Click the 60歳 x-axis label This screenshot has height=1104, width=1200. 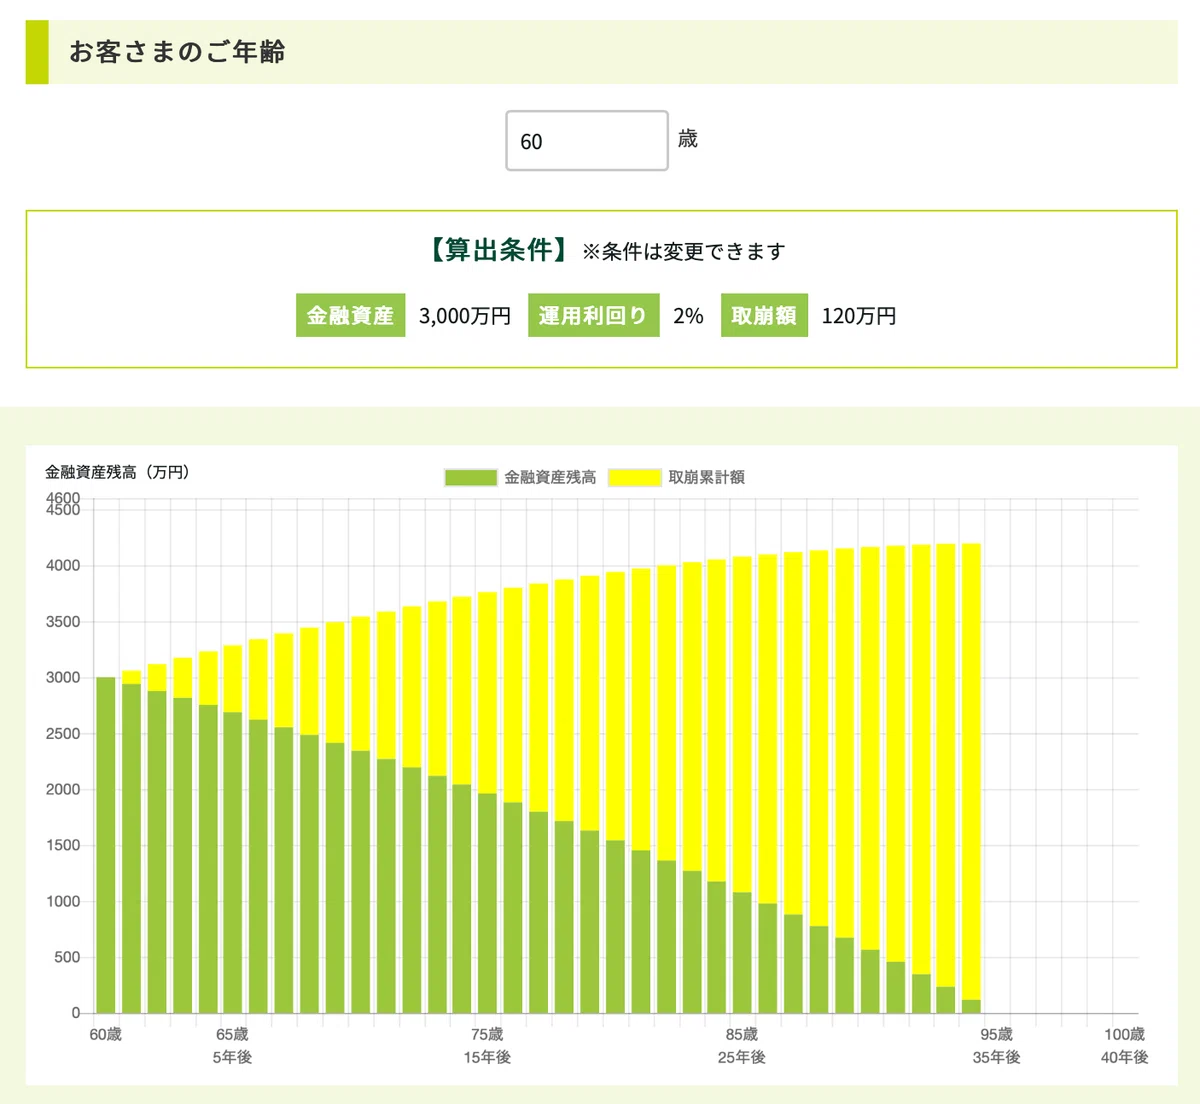tap(105, 1035)
